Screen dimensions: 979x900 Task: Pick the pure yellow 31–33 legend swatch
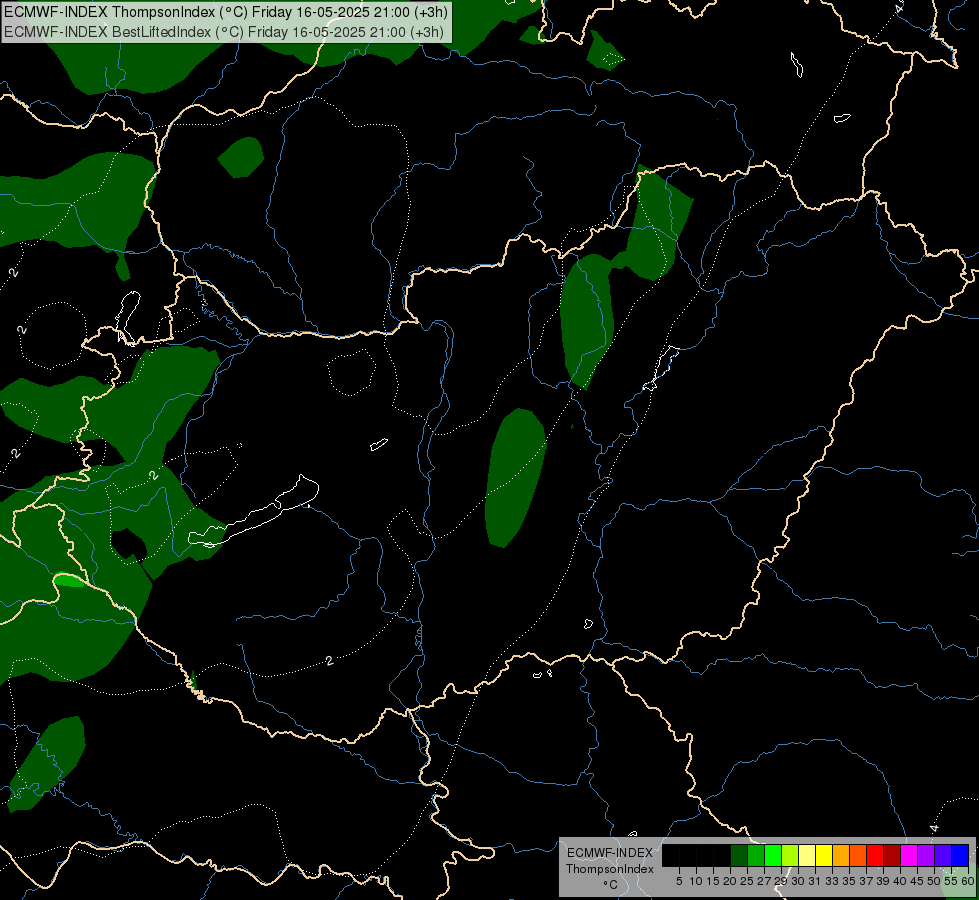(824, 855)
